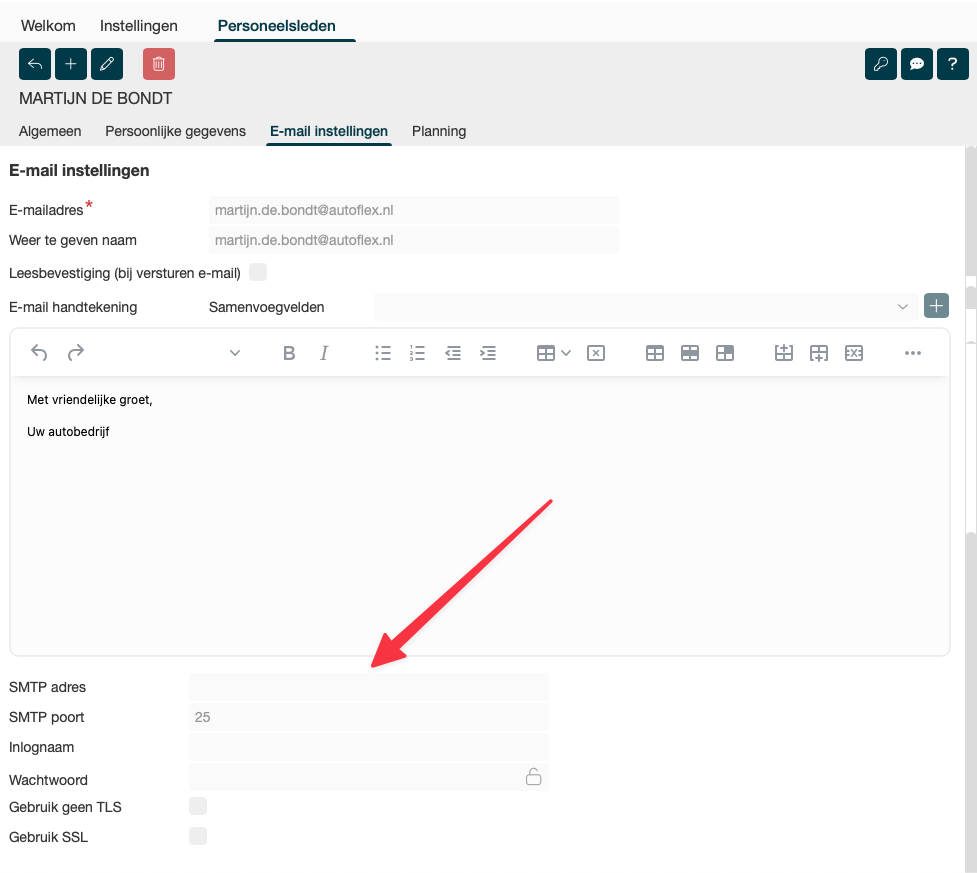Expand the paragraph style chevron in editor
The height and width of the screenshot is (873, 977).
click(235, 353)
